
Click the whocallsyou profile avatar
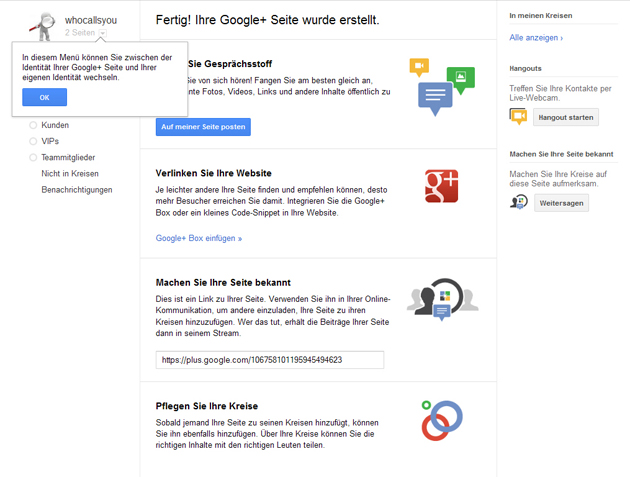coord(43,26)
